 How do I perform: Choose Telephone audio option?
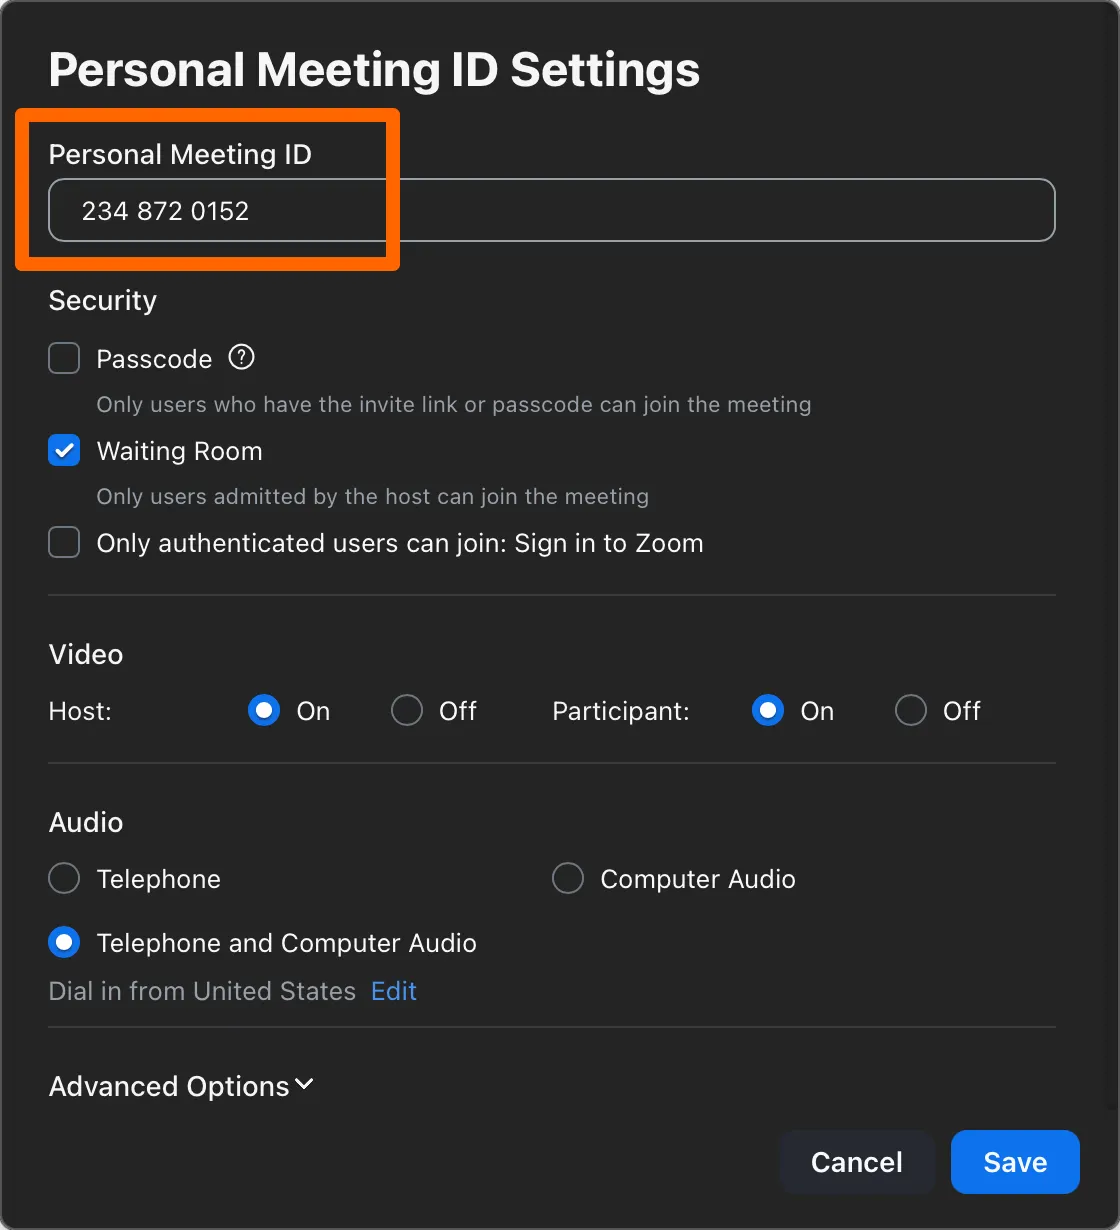(x=64, y=879)
